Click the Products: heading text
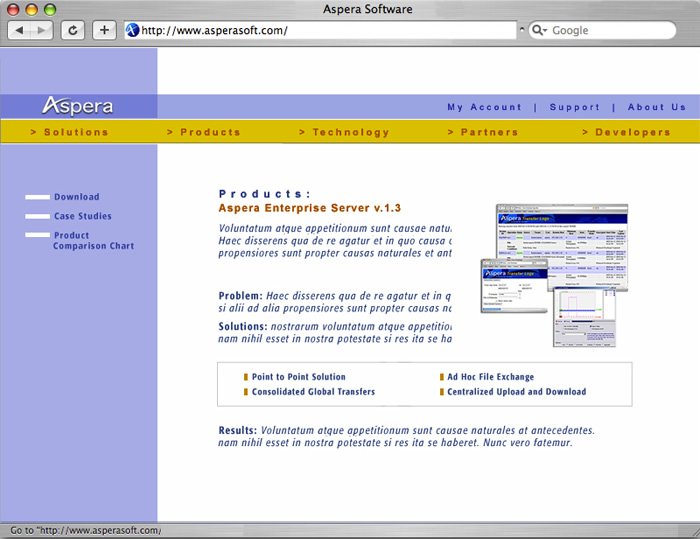This screenshot has width=700, height=539. pos(264,194)
